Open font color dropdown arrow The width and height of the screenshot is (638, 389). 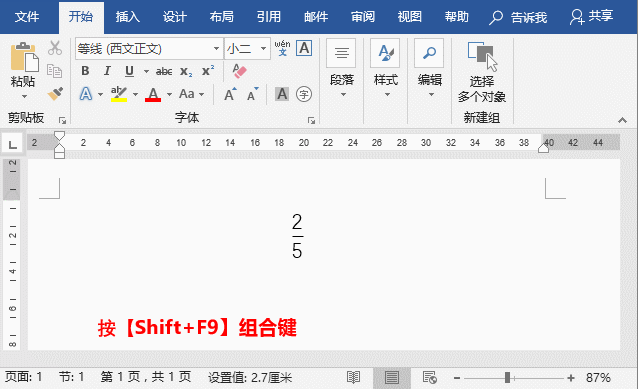[169, 94]
